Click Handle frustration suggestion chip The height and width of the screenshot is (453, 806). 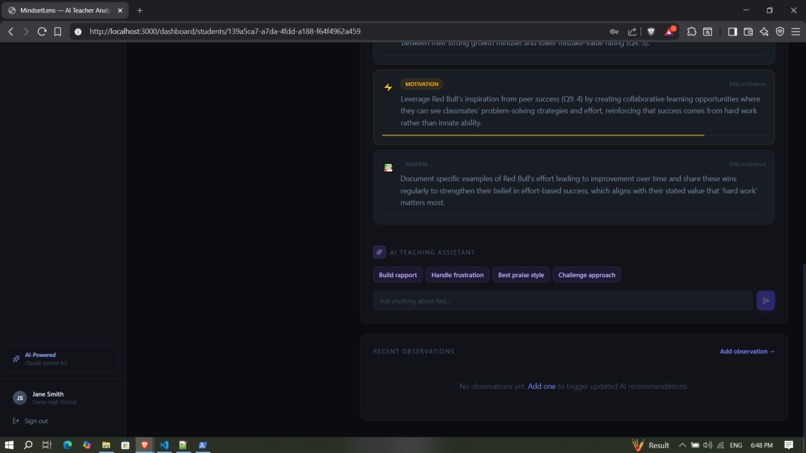pos(457,275)
